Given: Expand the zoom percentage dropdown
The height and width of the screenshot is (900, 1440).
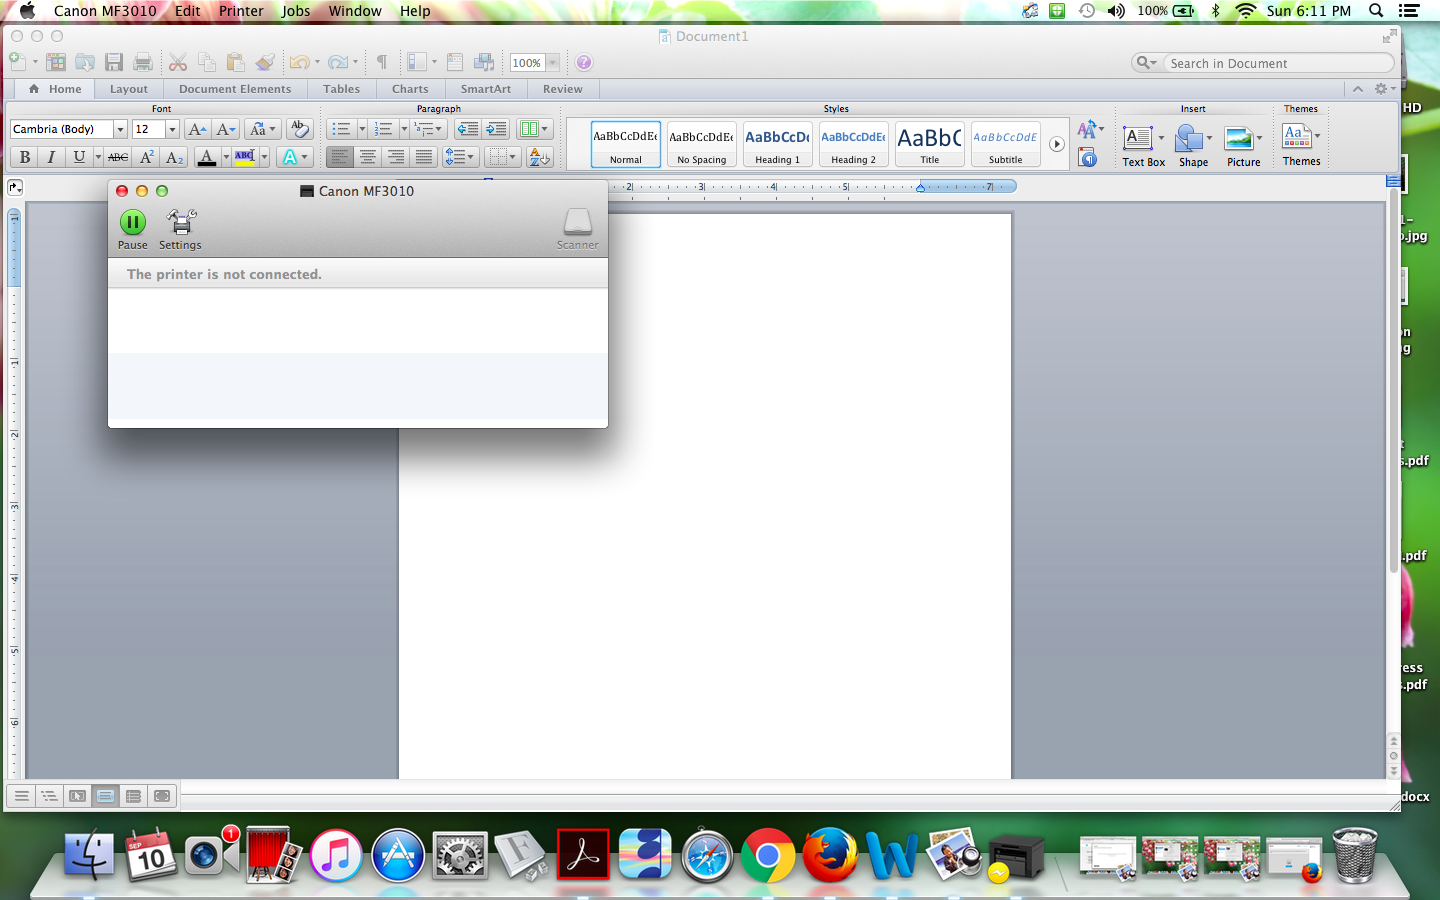Looking at the screenshot, I should click(552, 63).
